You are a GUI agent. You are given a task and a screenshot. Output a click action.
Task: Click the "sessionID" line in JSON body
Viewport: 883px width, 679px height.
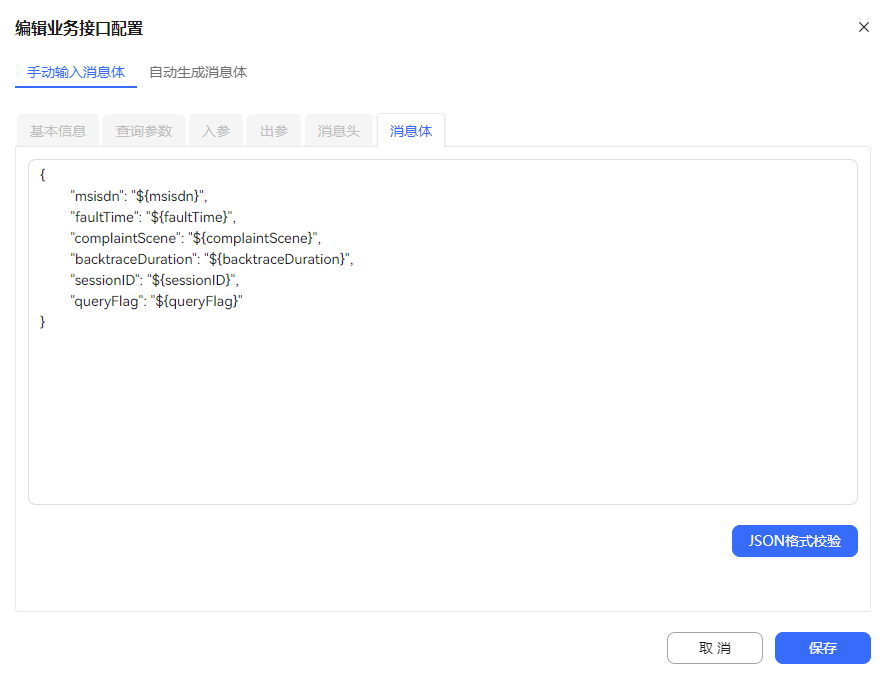tap(154, 280)
